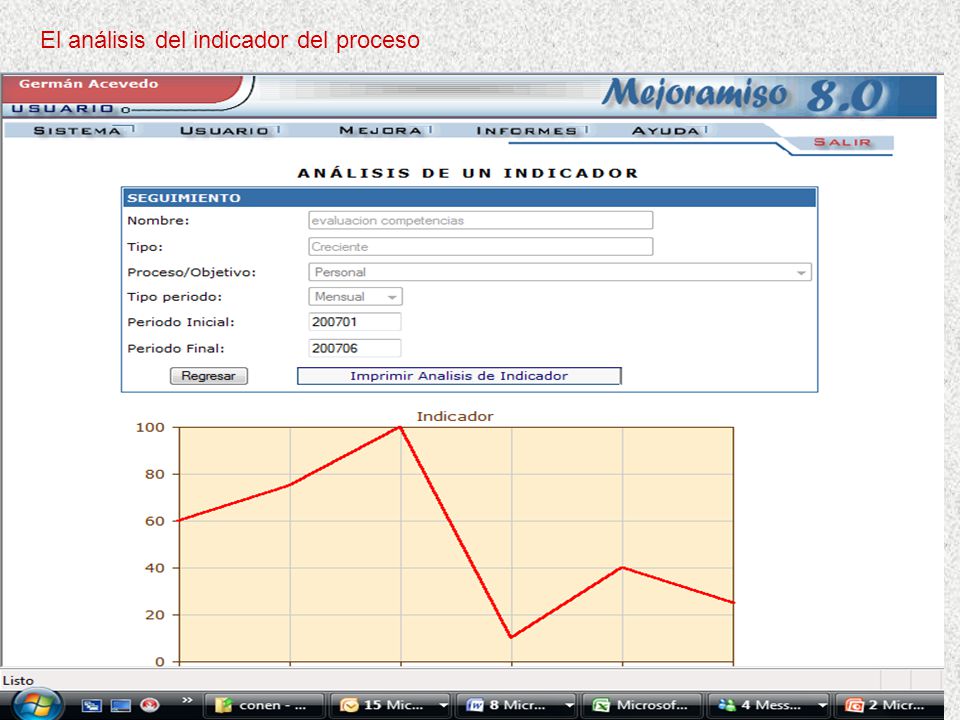Click the slide title about análisis del indicador
The height and width of the screenshot is (720, 960).
(230, 40)
